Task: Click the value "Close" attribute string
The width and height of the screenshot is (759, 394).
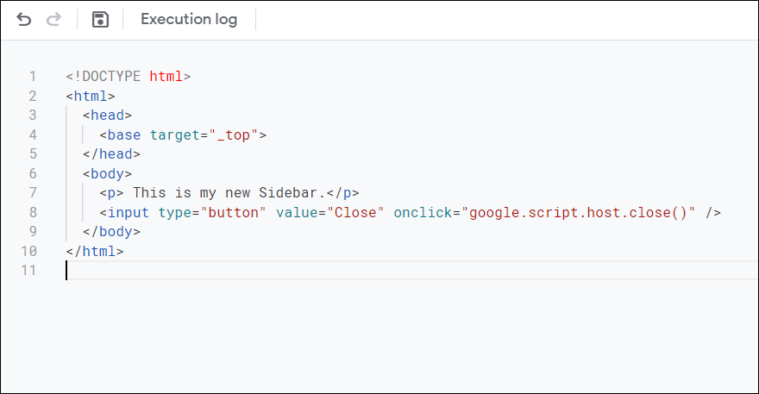Action: point(355,212)
